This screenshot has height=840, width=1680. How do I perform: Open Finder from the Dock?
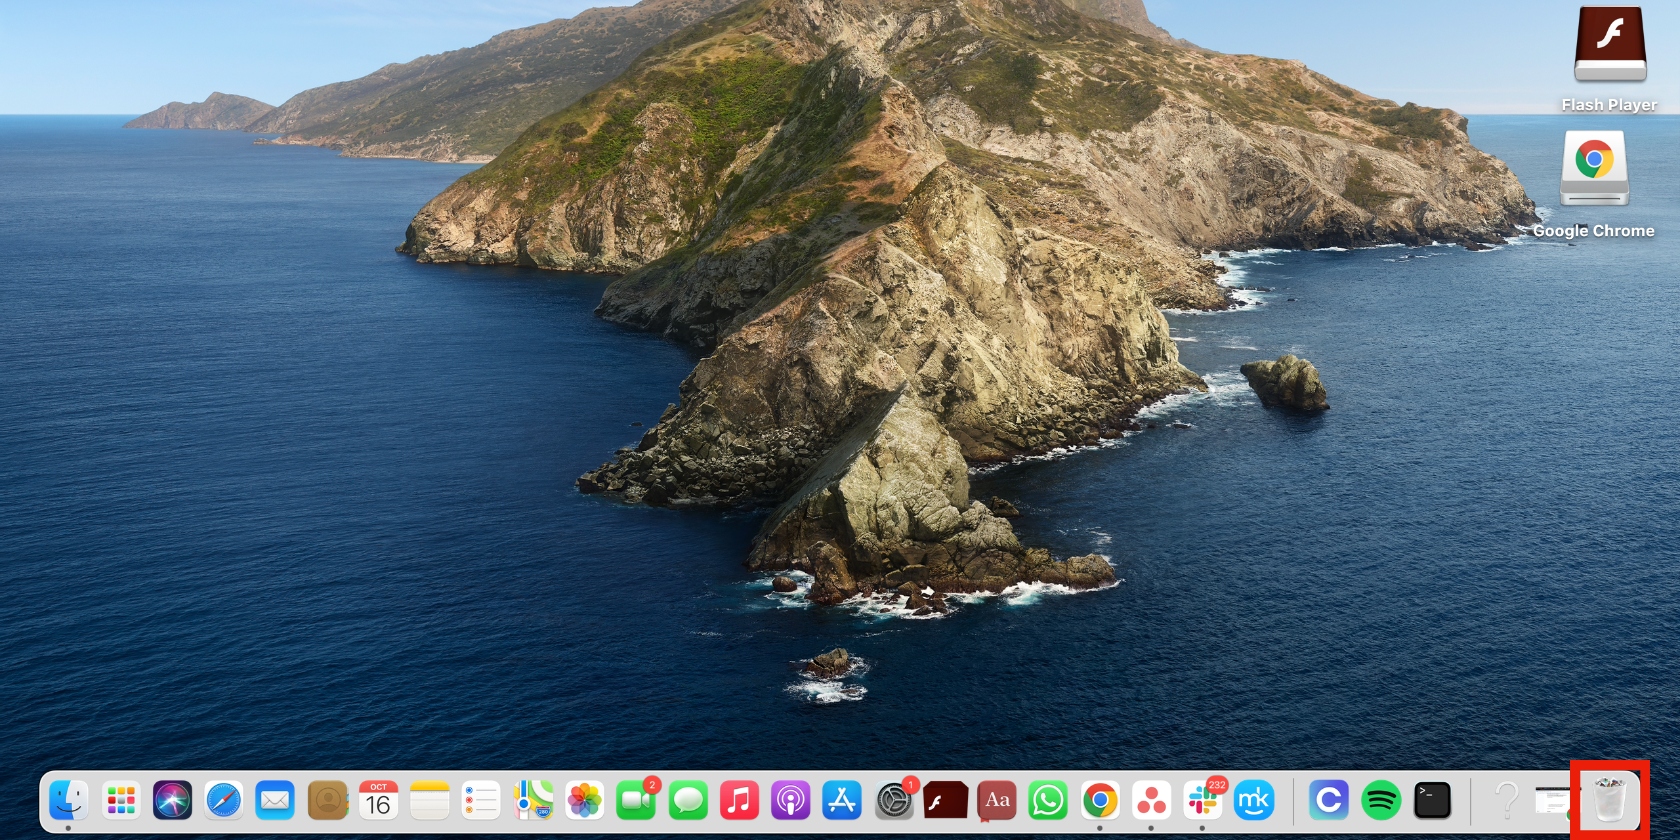[68, 801]
